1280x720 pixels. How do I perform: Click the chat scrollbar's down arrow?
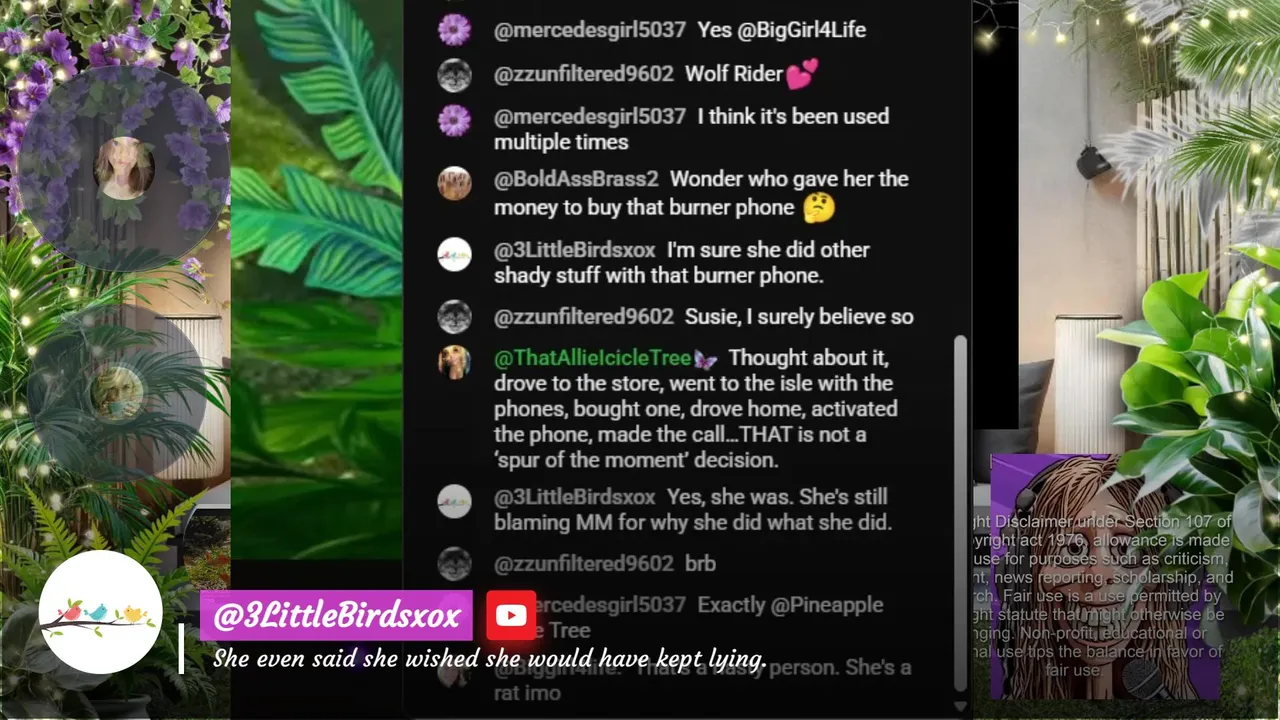(961, 707)
